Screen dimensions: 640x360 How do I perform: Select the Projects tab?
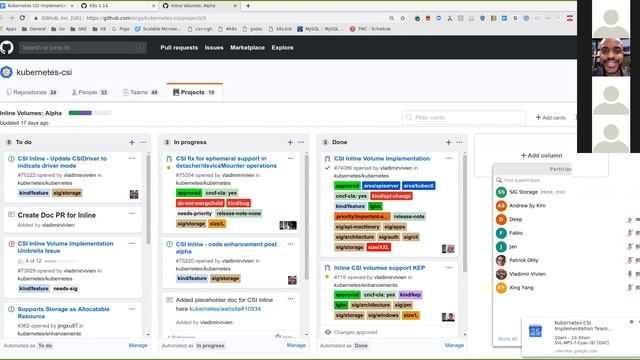pyautogui.click(x=194, y=92)
